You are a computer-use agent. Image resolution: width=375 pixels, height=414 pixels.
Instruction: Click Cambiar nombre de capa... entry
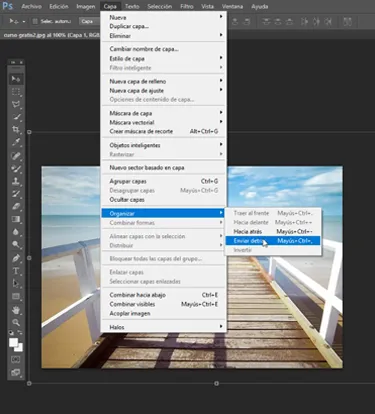click(x=163, y=49)
